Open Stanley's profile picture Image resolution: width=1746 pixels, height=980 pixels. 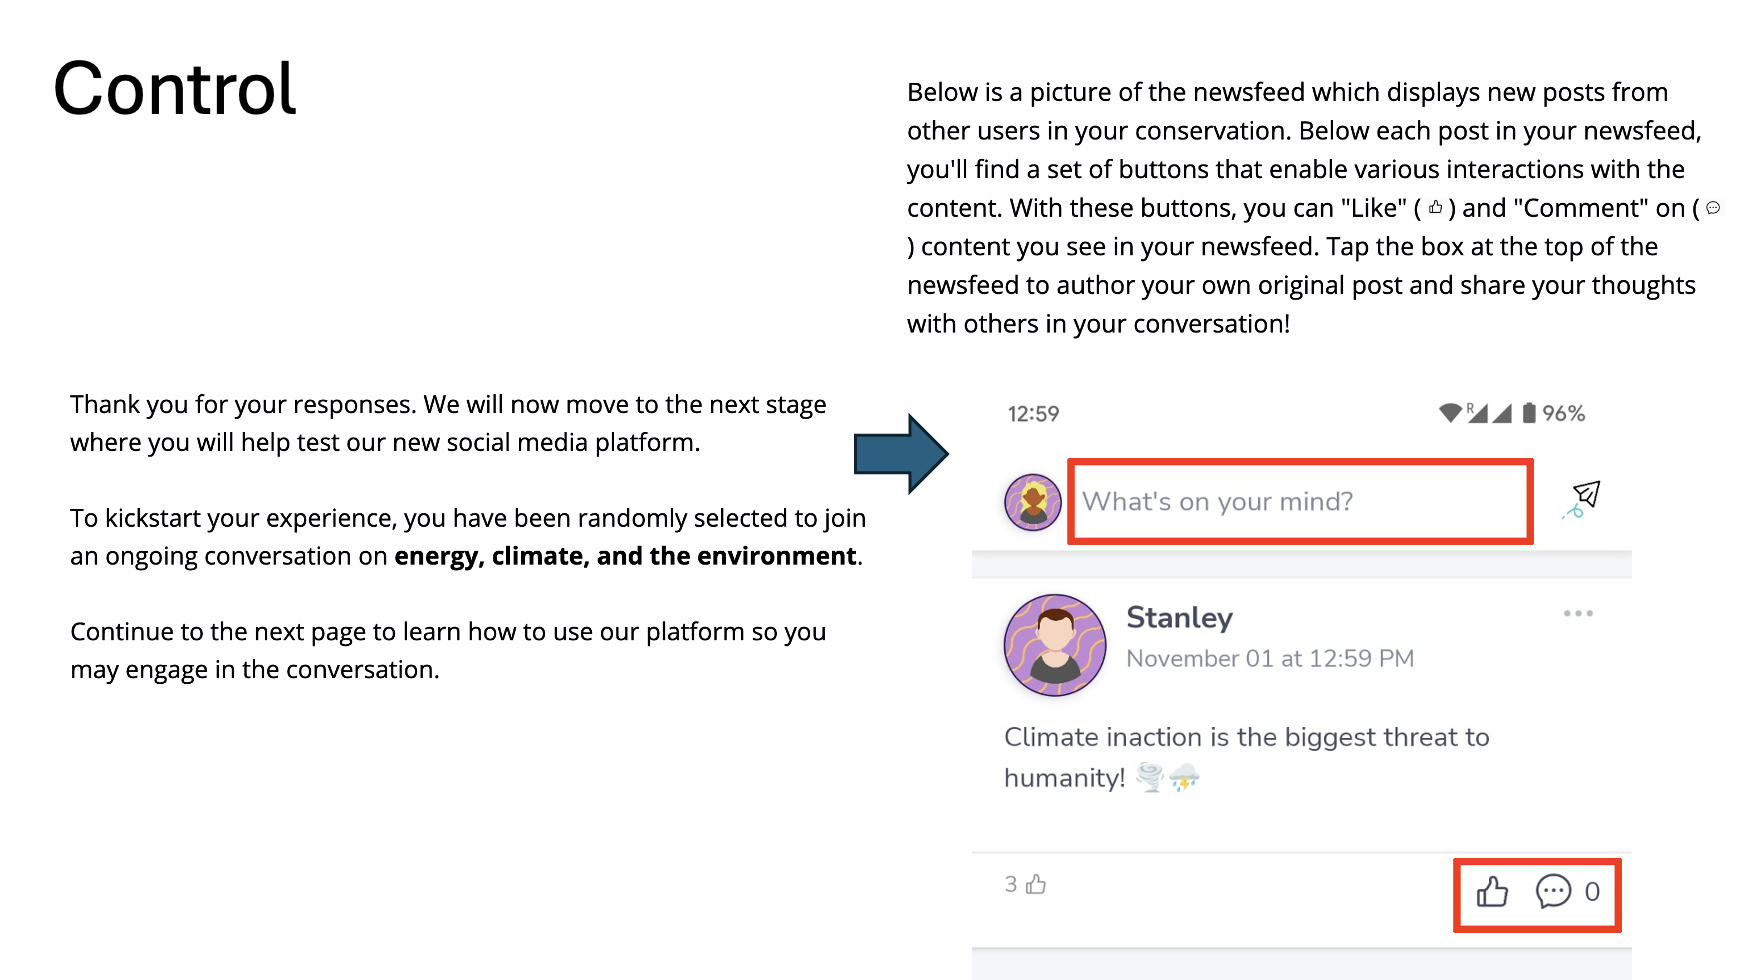tap(1055, 645)
